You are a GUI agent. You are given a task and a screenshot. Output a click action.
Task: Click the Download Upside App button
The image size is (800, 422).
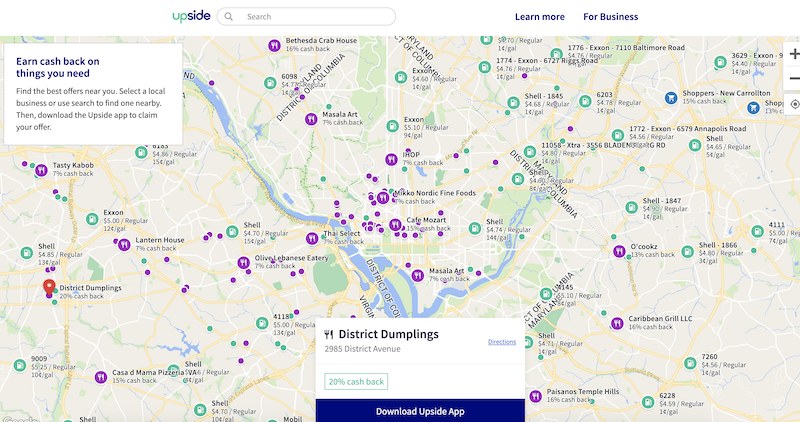pos(420,411)
